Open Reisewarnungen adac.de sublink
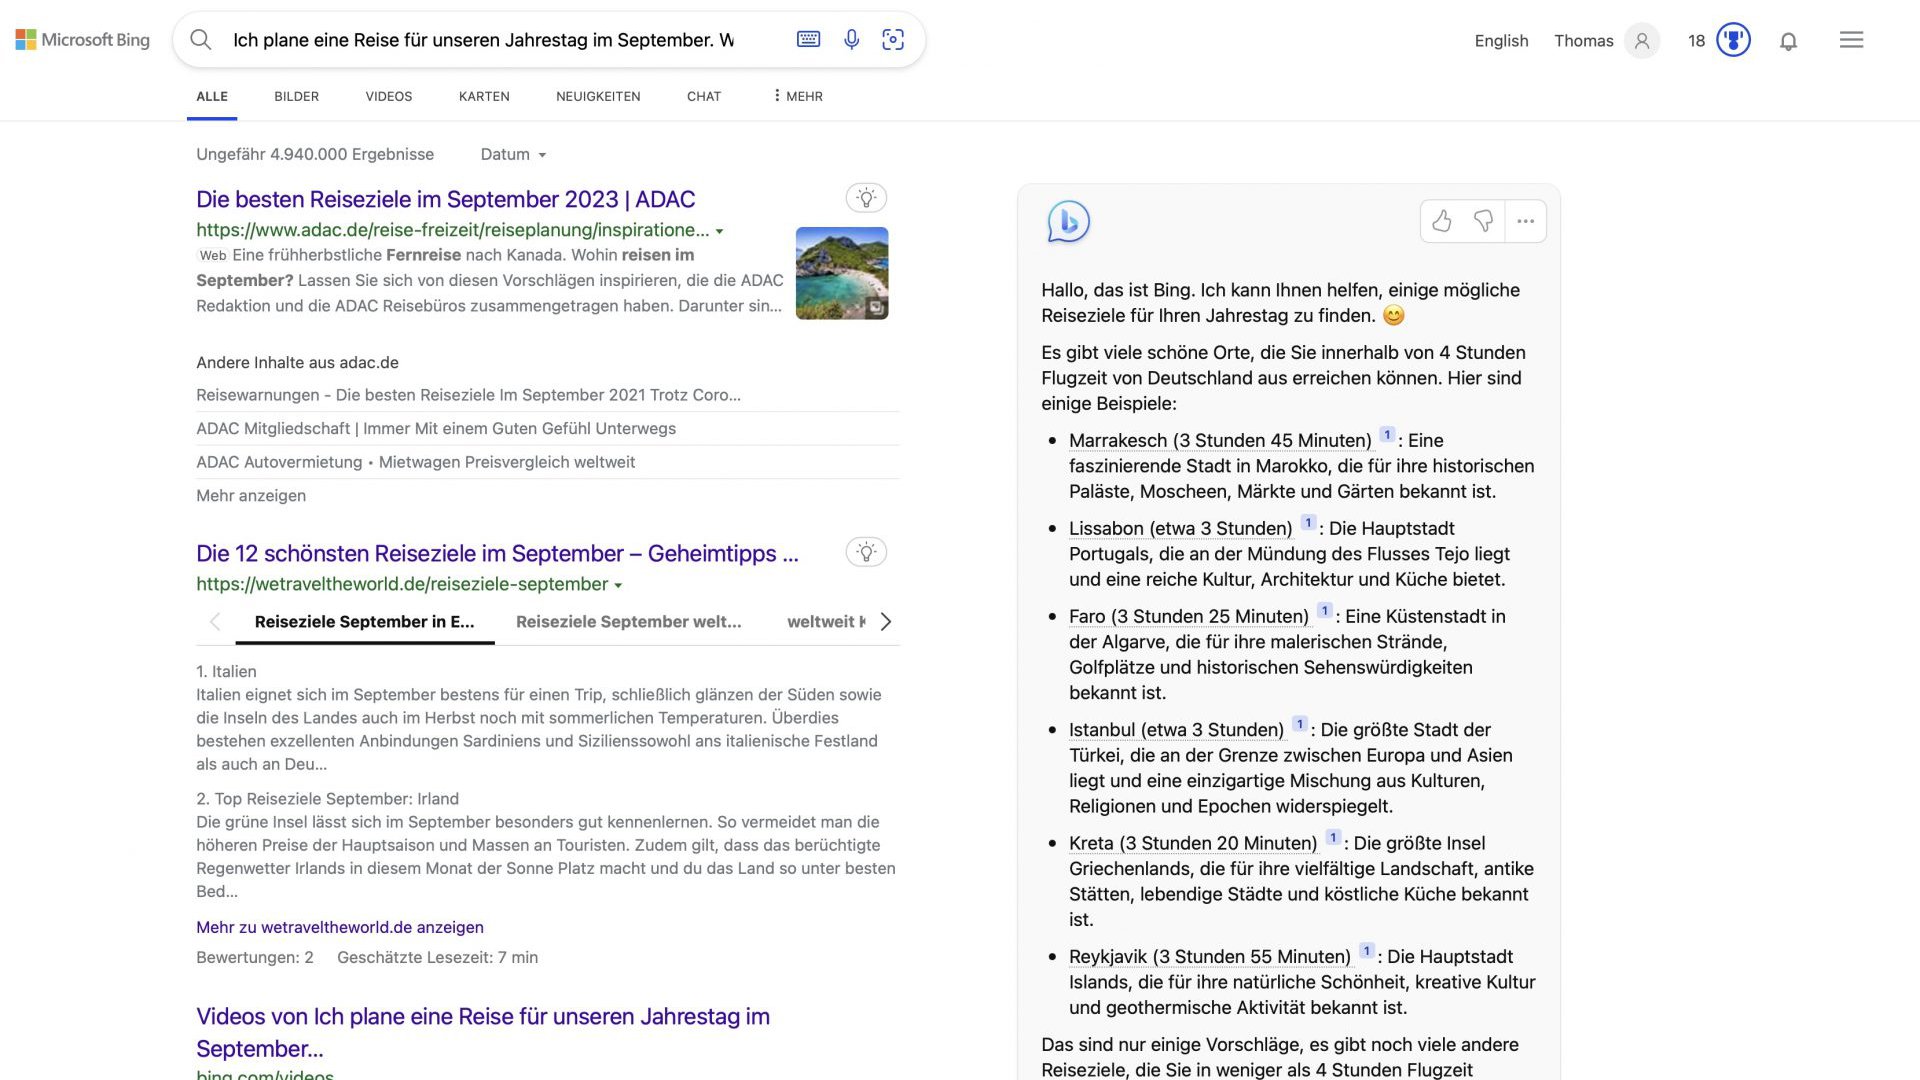Screen dimensions: 1920x1080 pos(468,395)
